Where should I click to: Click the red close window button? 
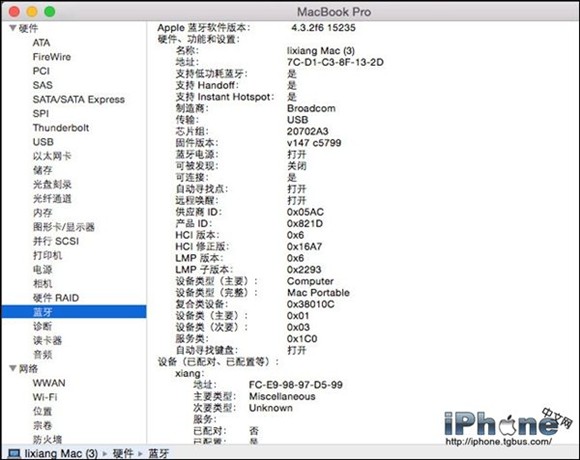click(x=14, y=11)
